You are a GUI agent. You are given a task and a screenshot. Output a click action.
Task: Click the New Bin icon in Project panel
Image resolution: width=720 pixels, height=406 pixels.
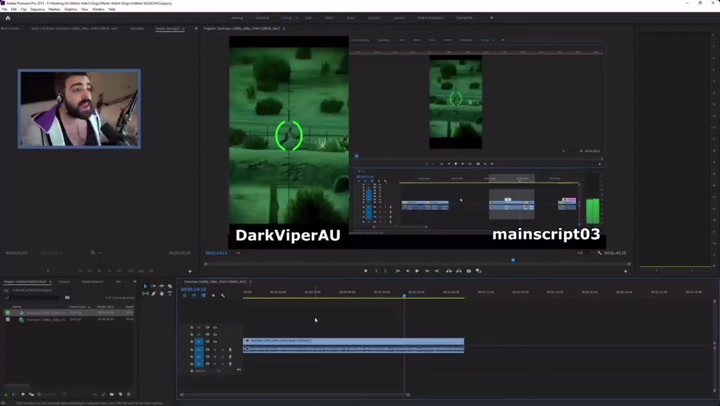(x=112, y=394)
